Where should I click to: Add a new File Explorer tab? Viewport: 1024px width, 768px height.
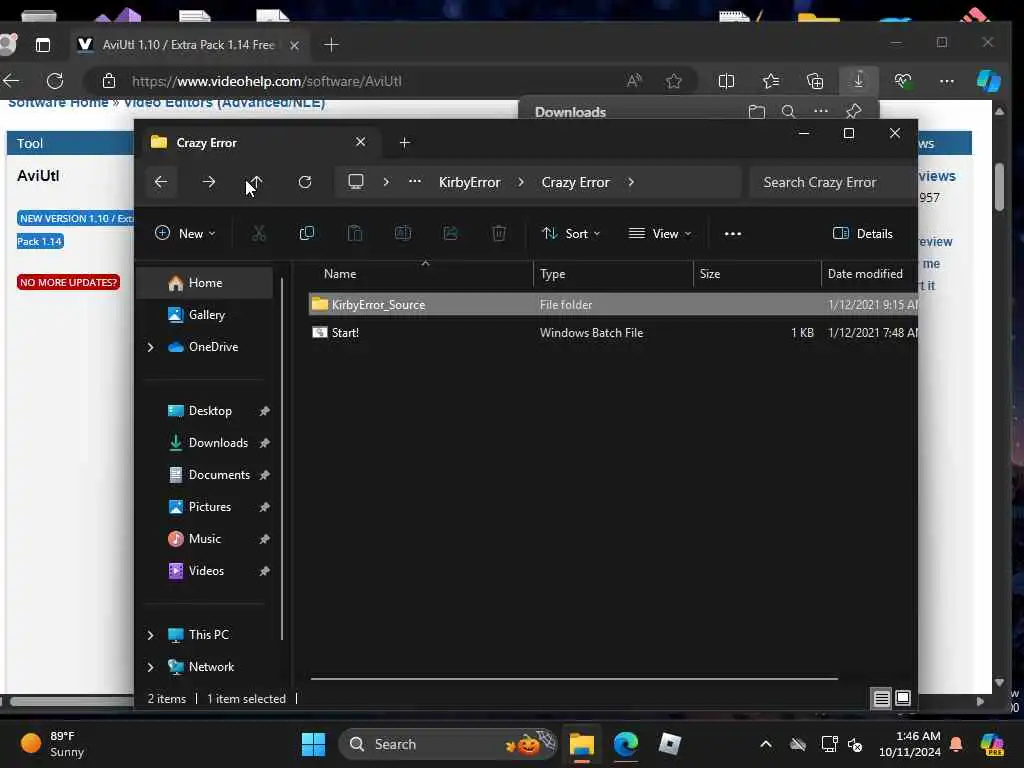[x=405, y=142]
